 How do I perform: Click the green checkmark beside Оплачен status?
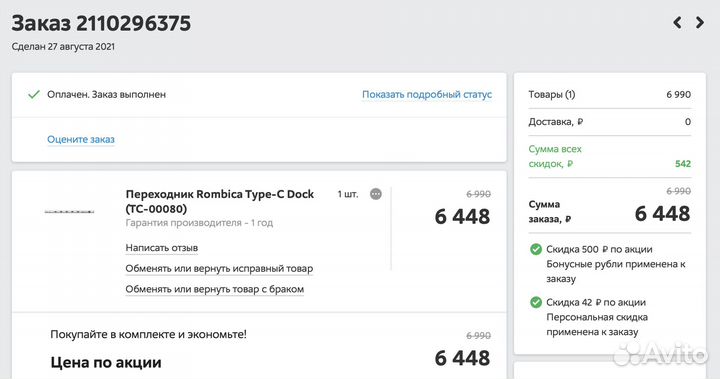(x=34, y=95)
